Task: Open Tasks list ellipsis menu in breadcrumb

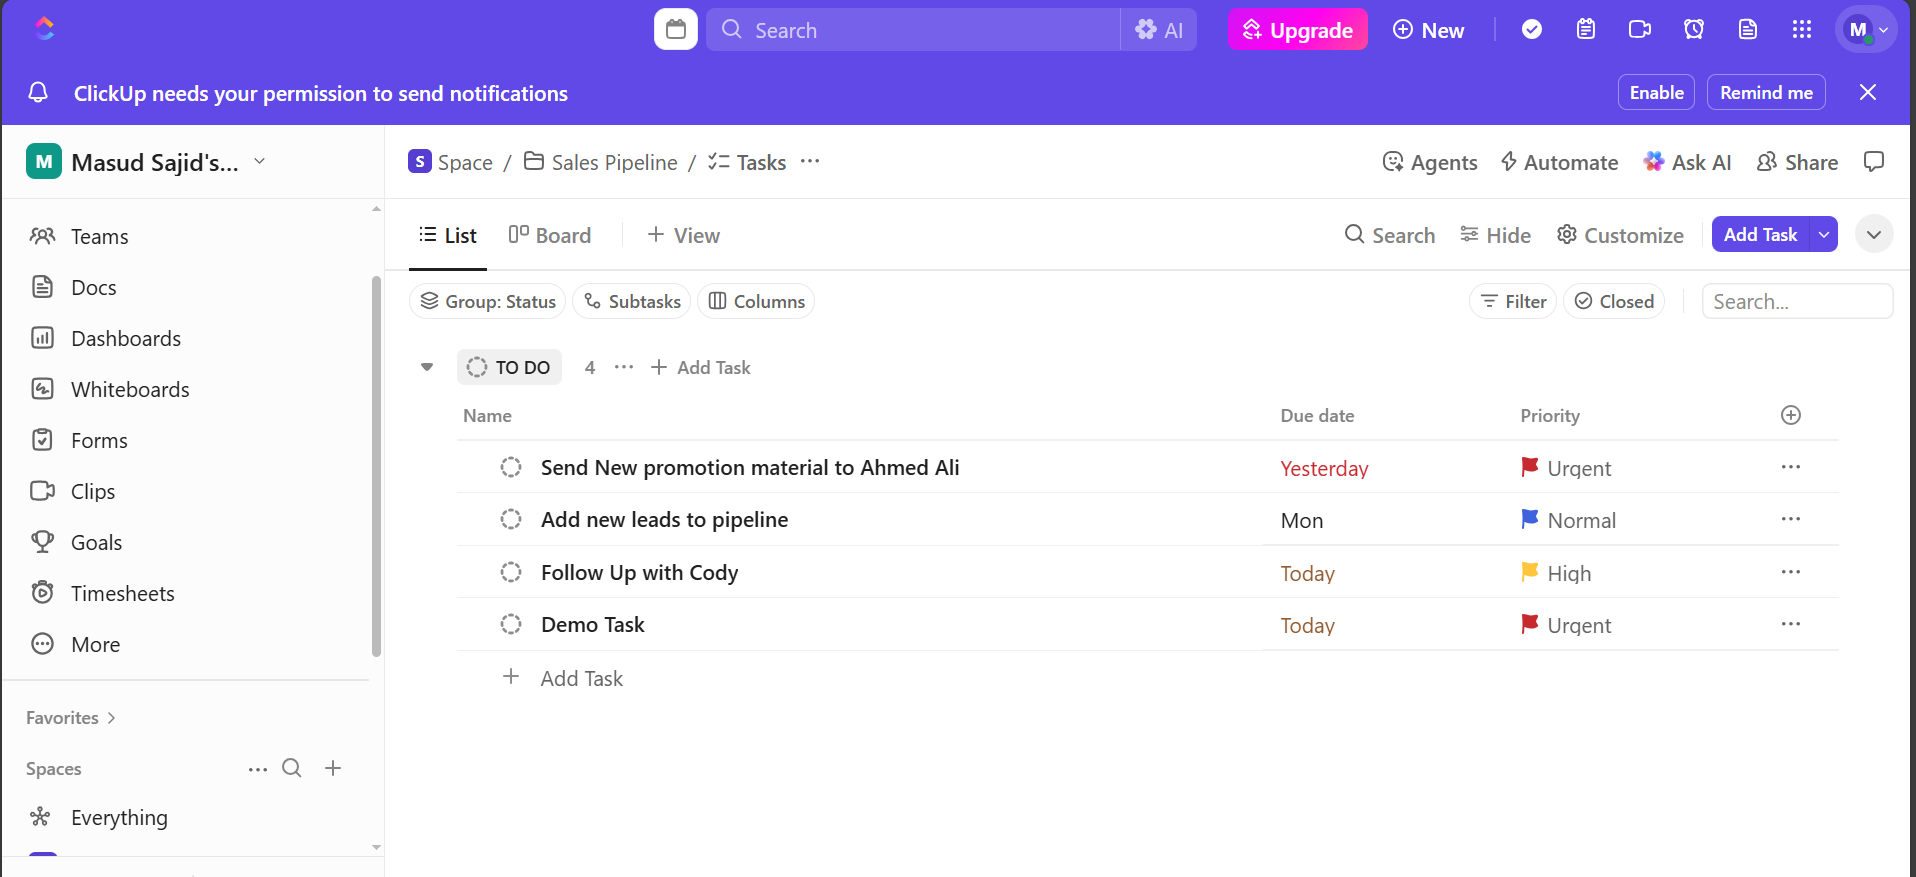Action: pos(810,161)
